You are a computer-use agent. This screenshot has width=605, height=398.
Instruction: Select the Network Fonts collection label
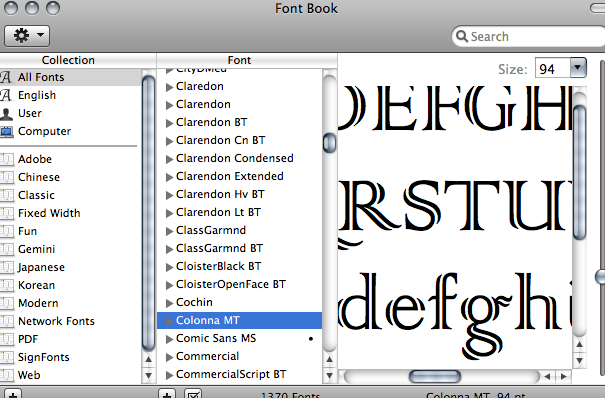click(x=56, y=321)
